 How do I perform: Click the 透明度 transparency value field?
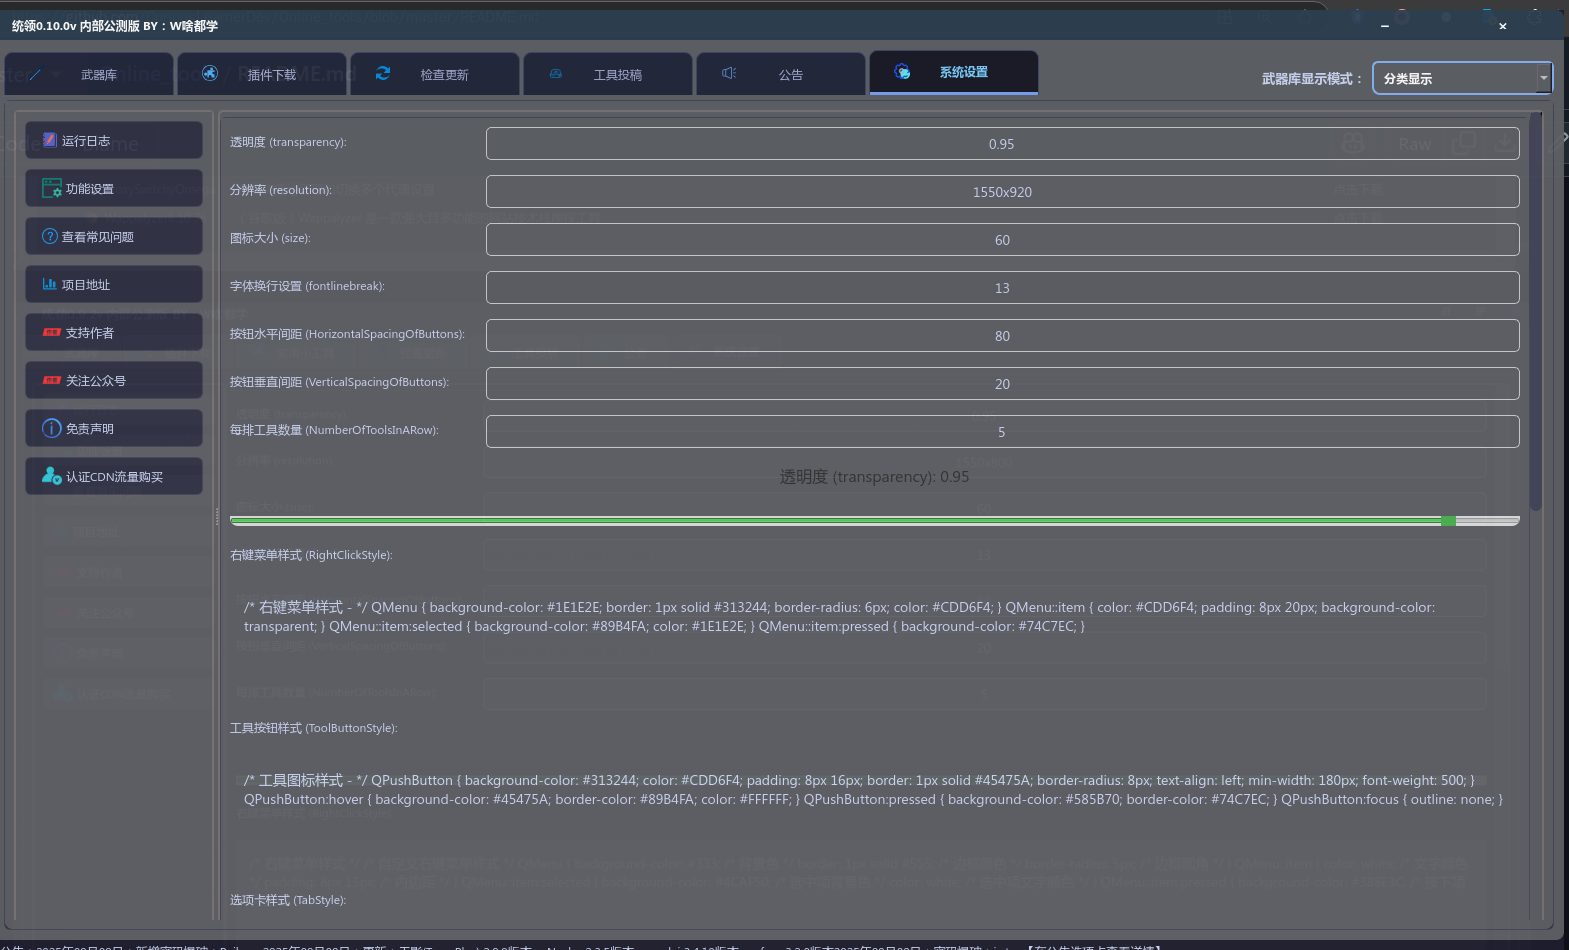pos(1002,144)
